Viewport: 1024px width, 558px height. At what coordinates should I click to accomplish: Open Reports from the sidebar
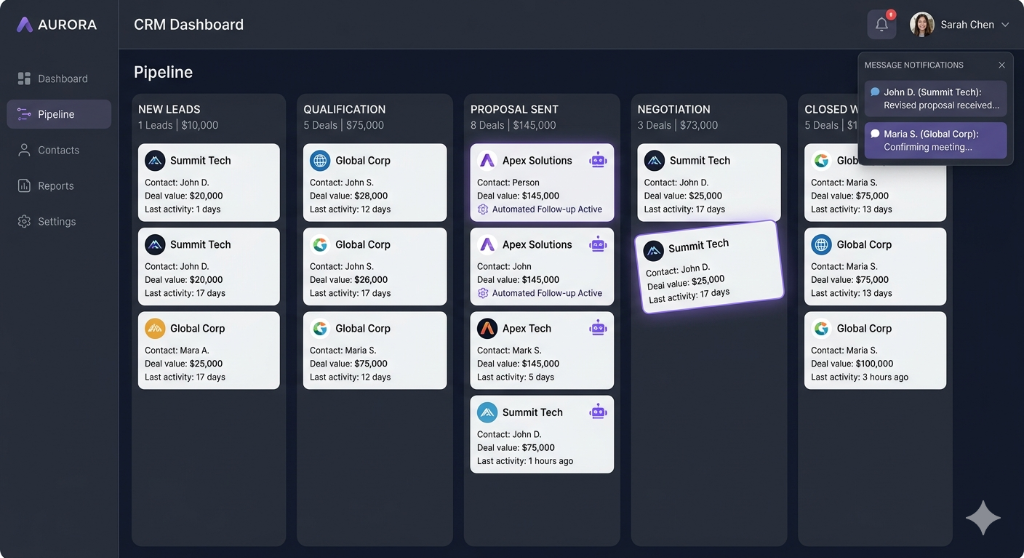point(59,186)
